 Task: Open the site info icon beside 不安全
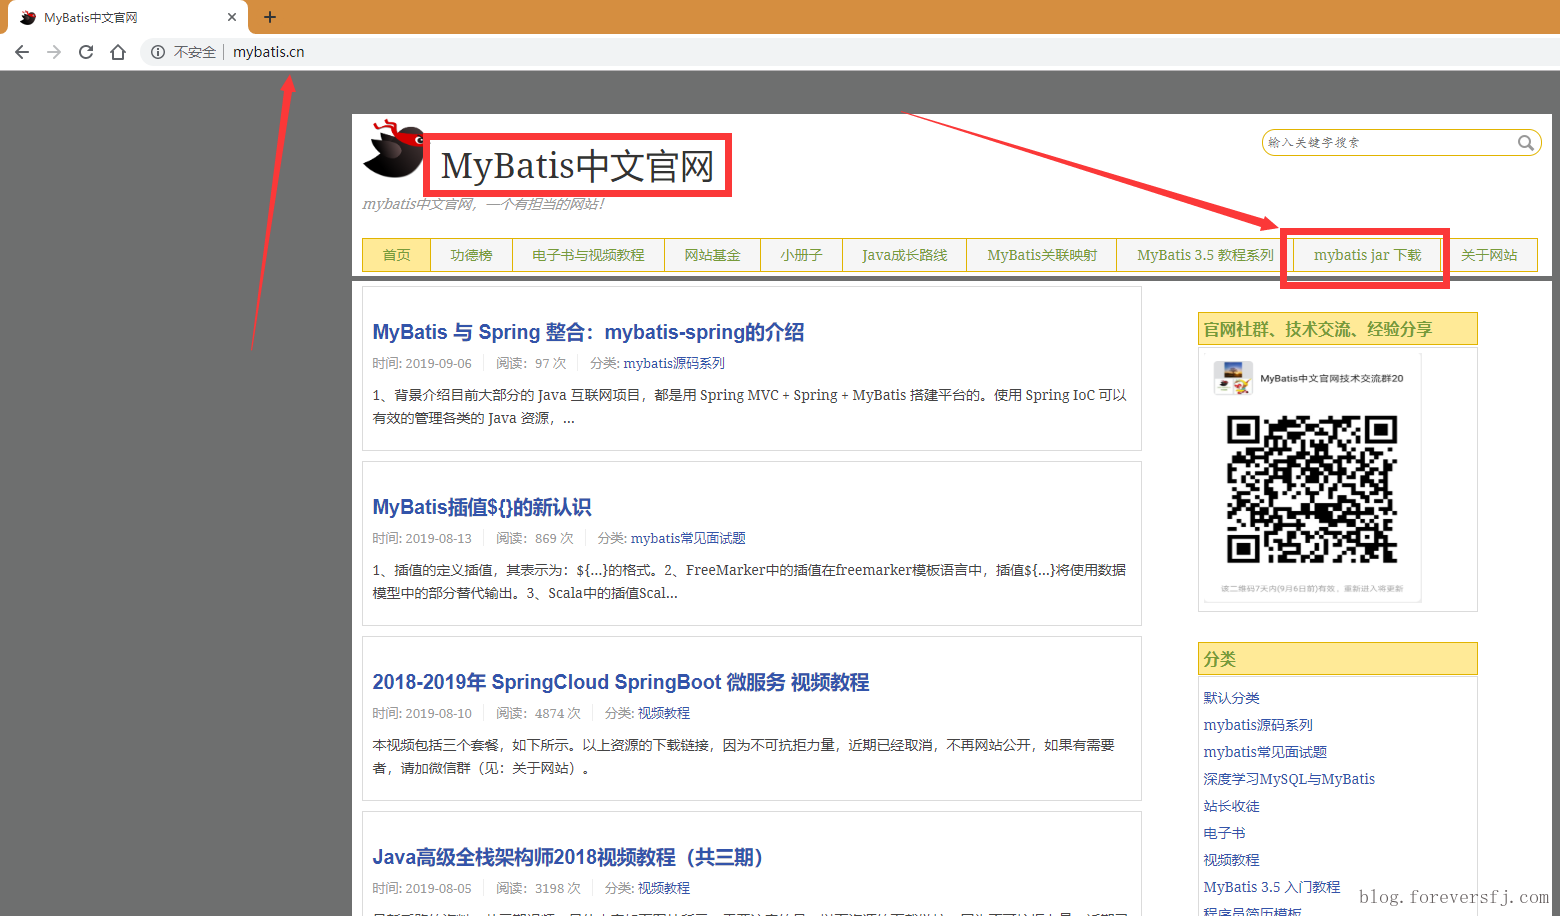coord(158,52)
